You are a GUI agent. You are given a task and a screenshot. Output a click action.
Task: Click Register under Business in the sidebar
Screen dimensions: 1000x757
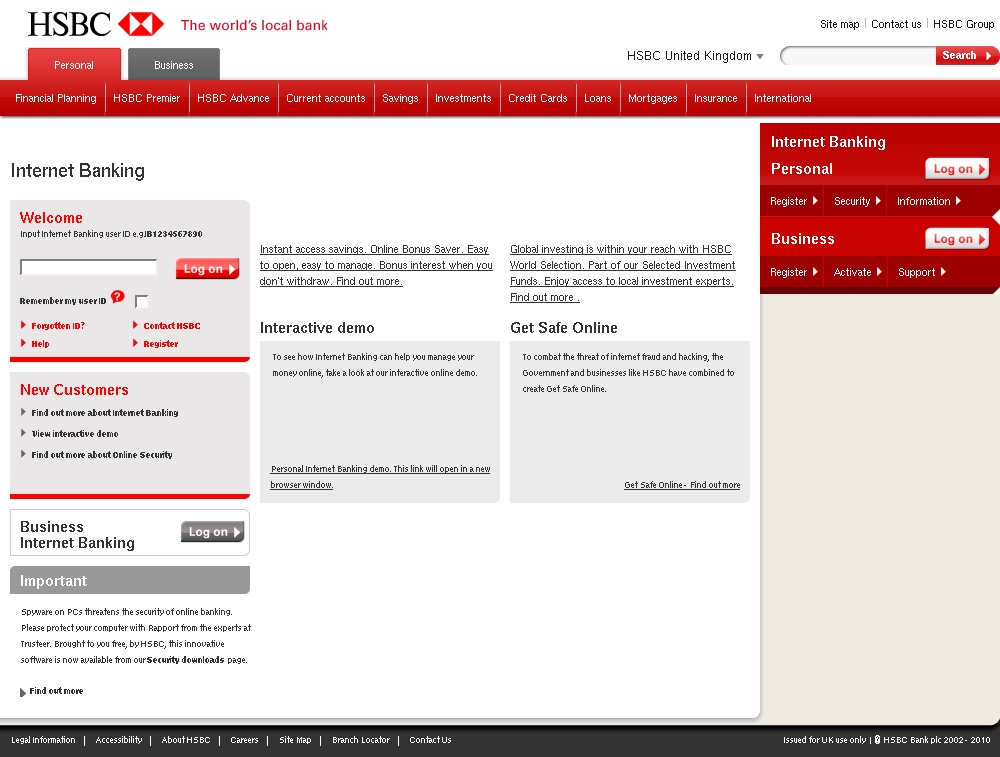tap(793, 272)
